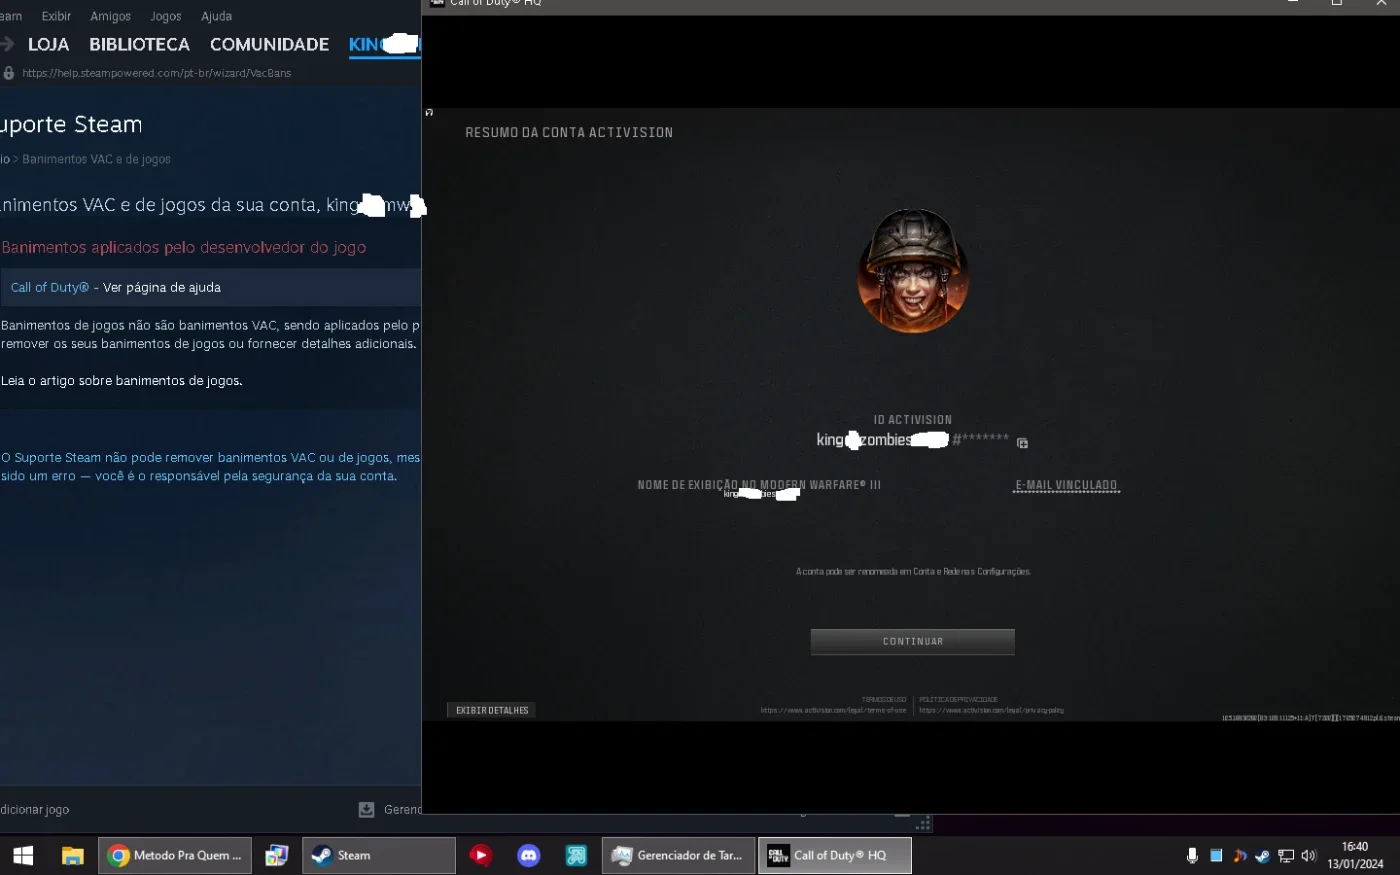Screen dimensions: 1400x875
Task: Open 'Banimentos VAC e de jogos' breadcrumb
Action: click(x=96, y=159)
